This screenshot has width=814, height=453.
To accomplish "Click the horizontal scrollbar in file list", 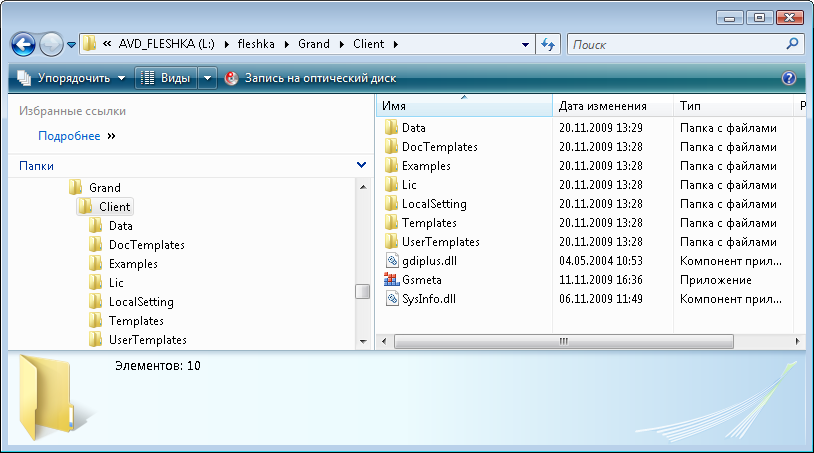I will 564,341.
